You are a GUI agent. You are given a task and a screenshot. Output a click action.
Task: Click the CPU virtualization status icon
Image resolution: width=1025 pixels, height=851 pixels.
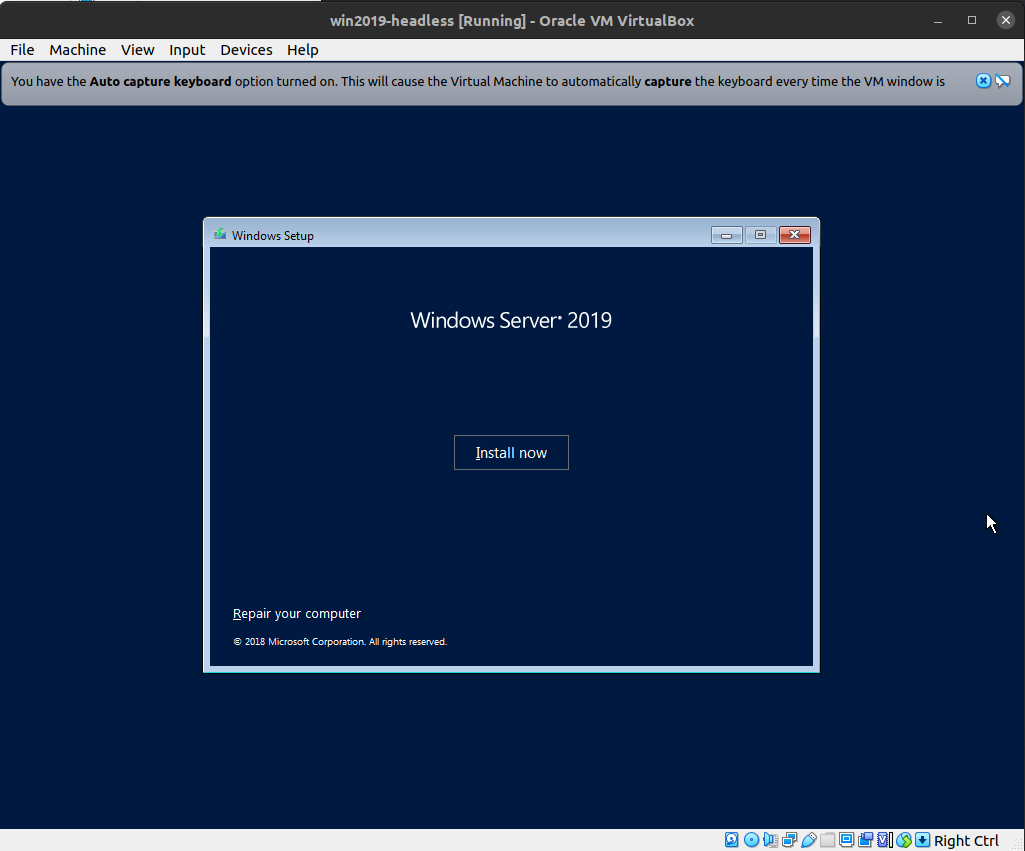click(x=884, y=840)
